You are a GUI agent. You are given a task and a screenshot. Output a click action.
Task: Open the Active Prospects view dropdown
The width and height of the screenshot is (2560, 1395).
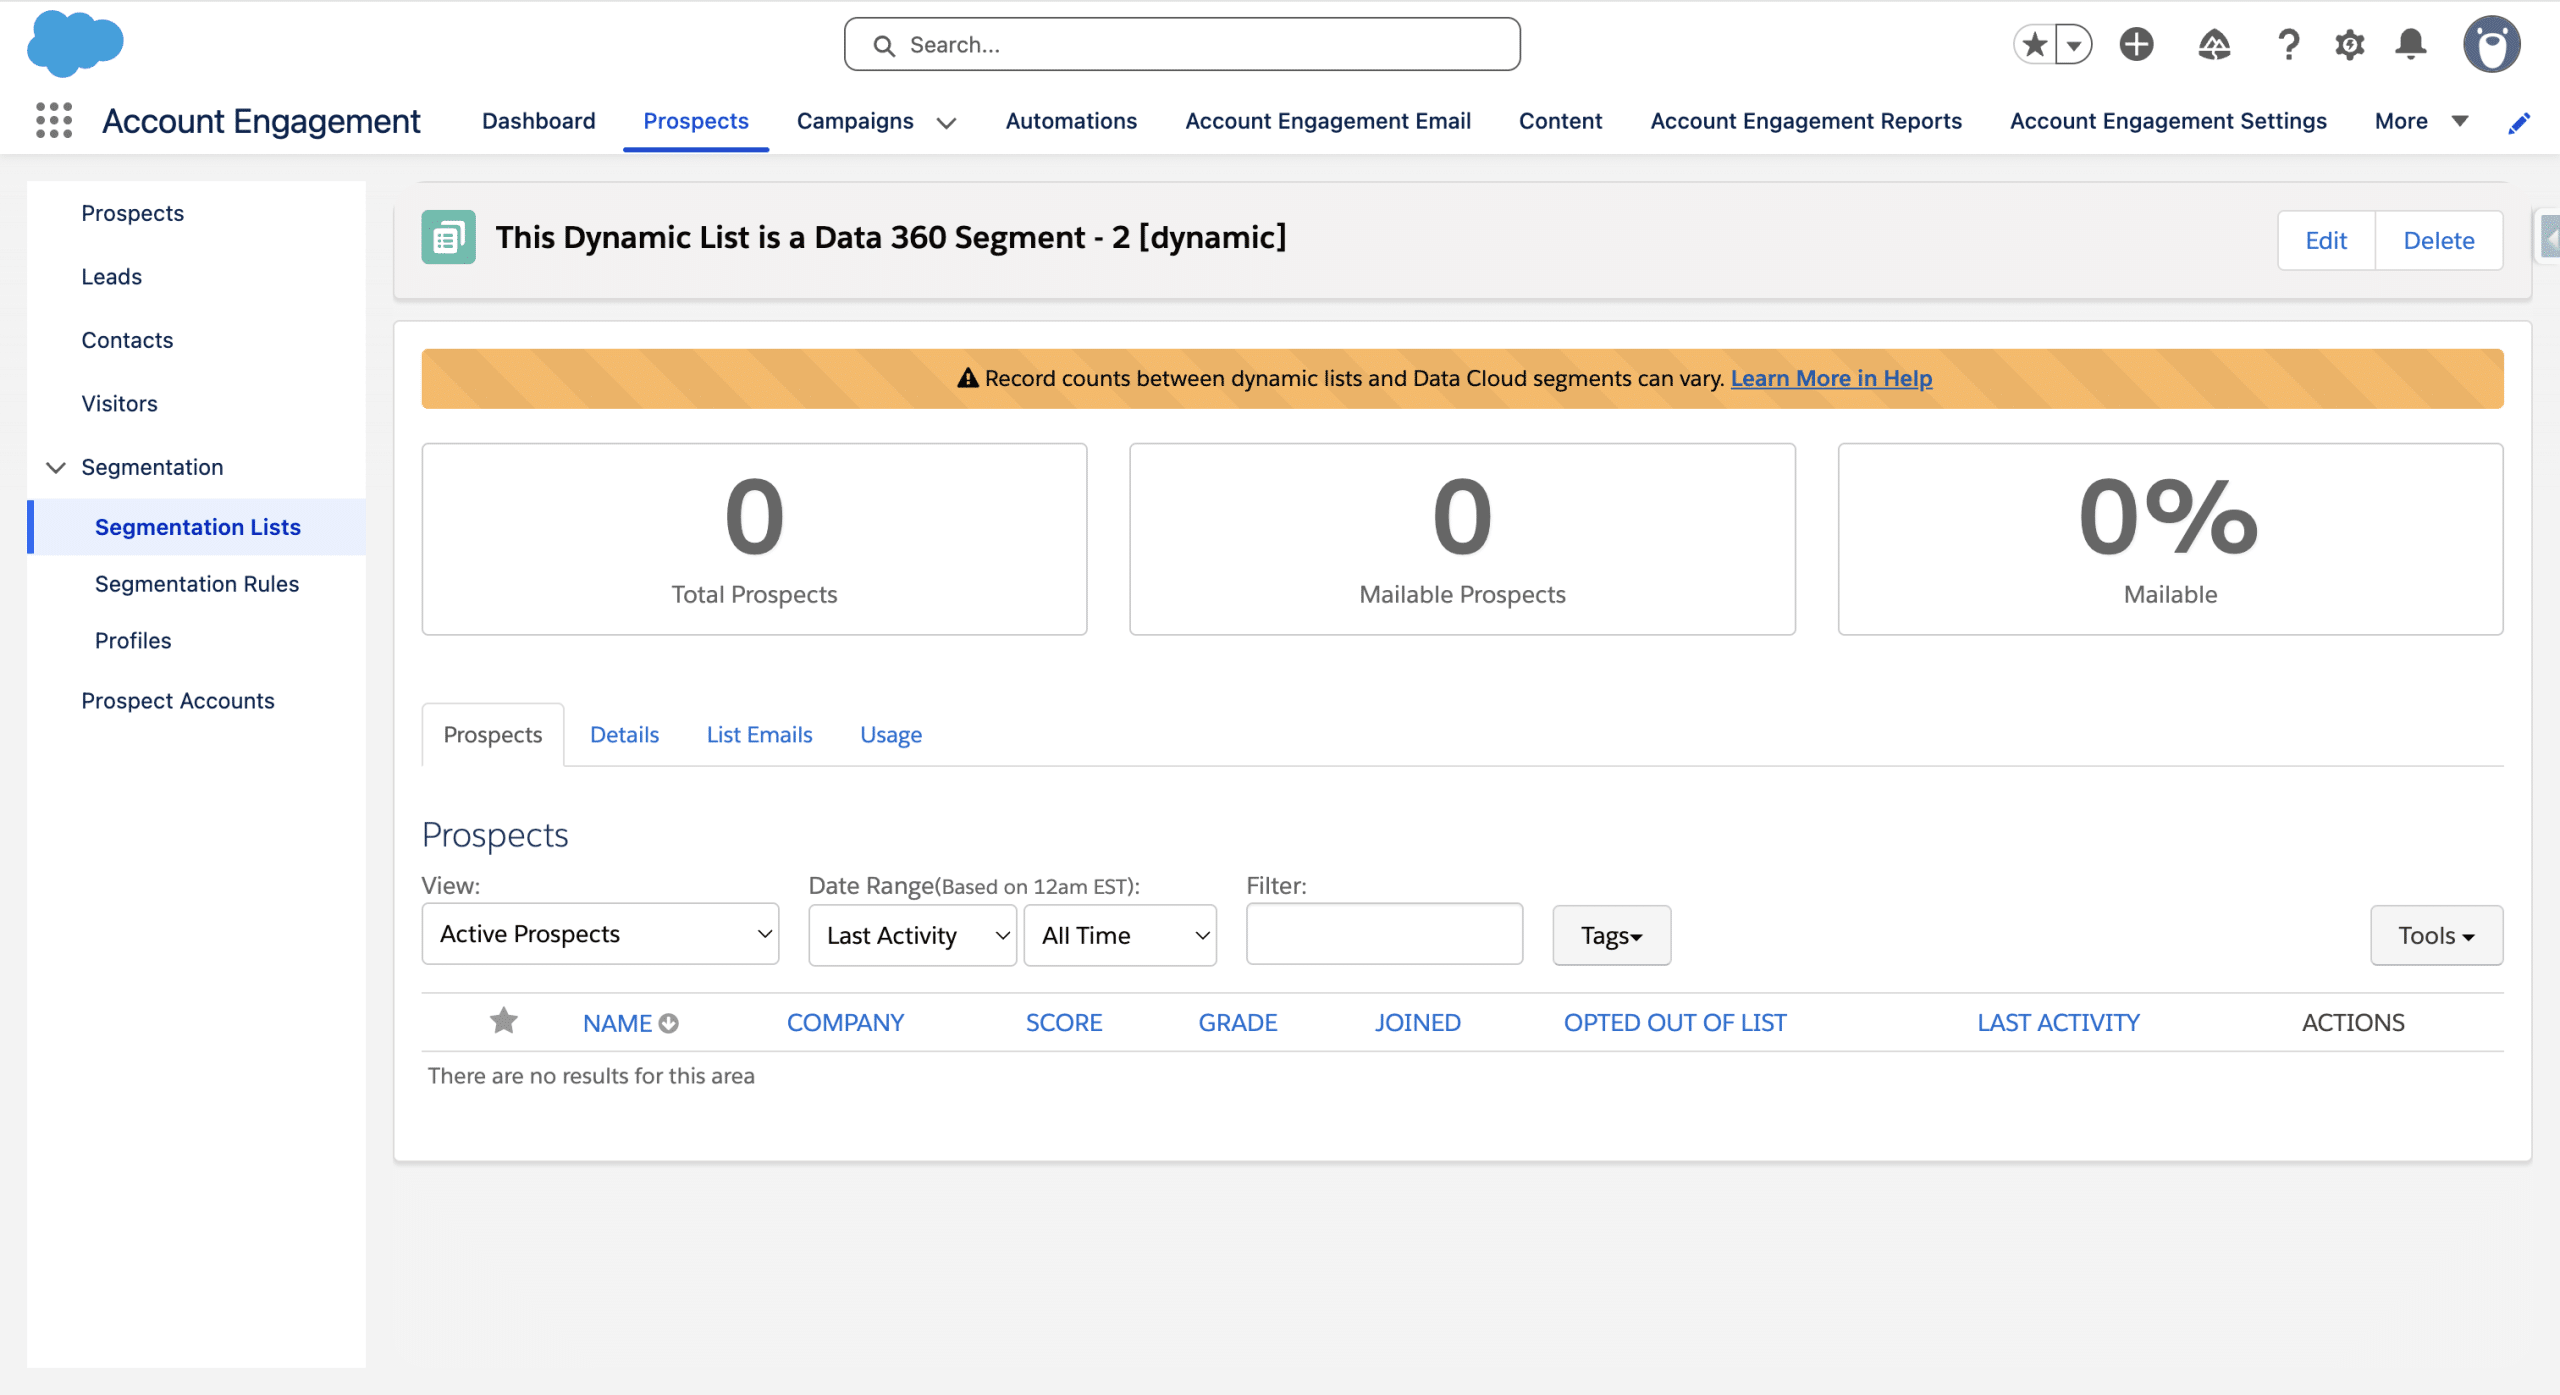[600, 934]
